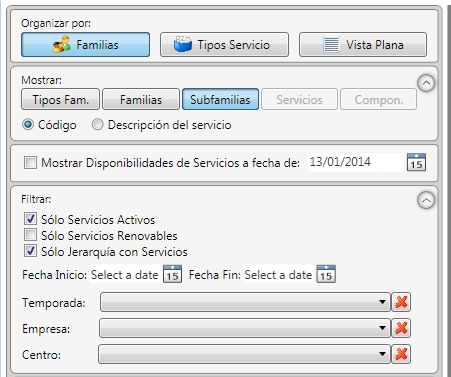The height and width of the screenshot is (377, 451).
Task: Open the Temporada dropdown
Action: [x=245, y=302]
